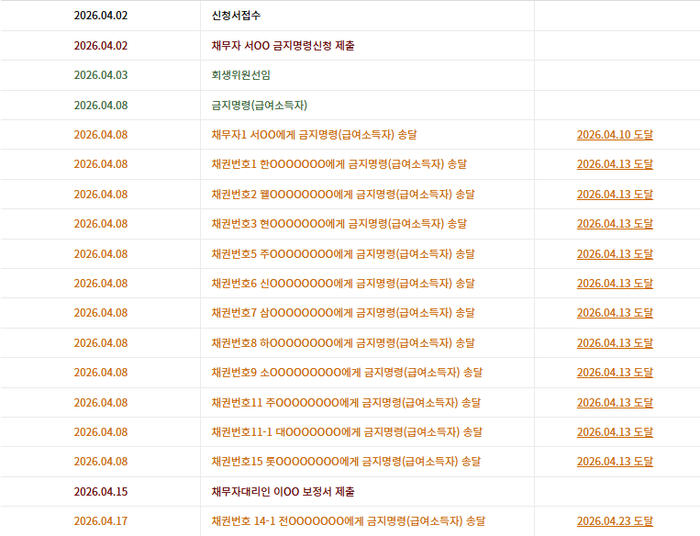This screenshot has height=536, width=700.
Task: Click date 2026.04.02 in 신청서접수 row
Action: click(x=101, y=16)
